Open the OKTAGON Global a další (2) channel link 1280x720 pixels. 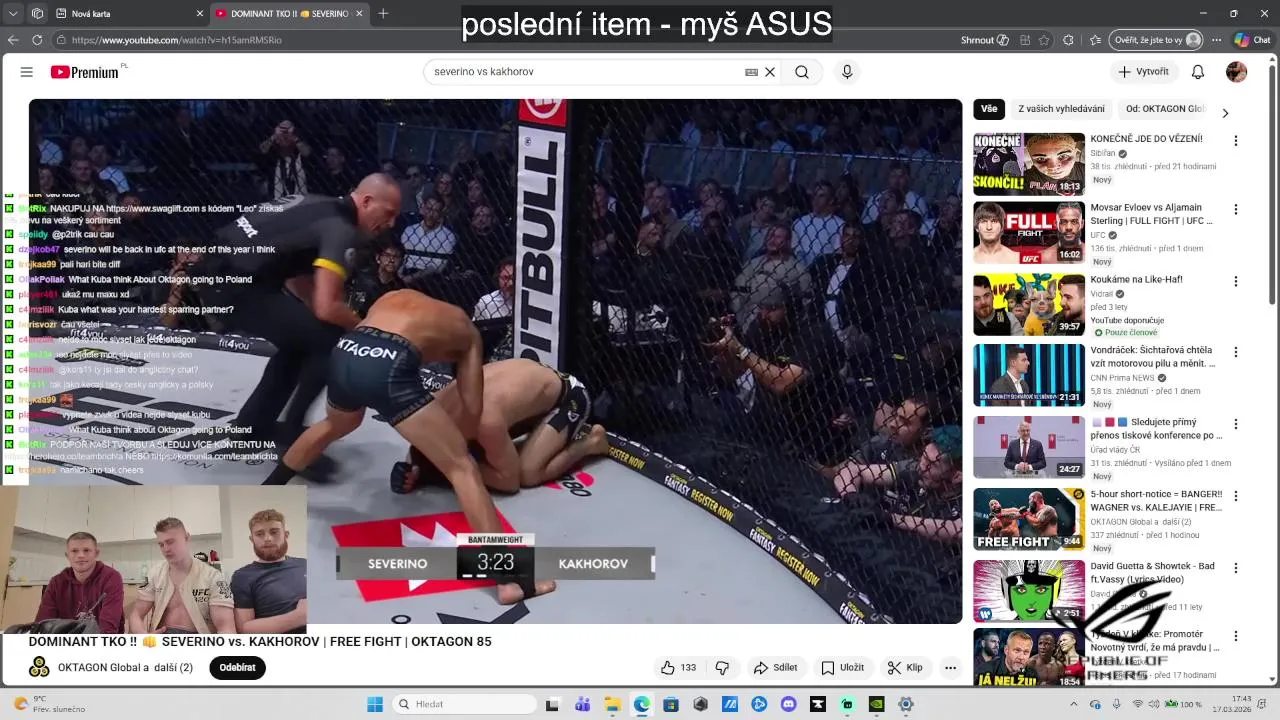coord(125,668)
